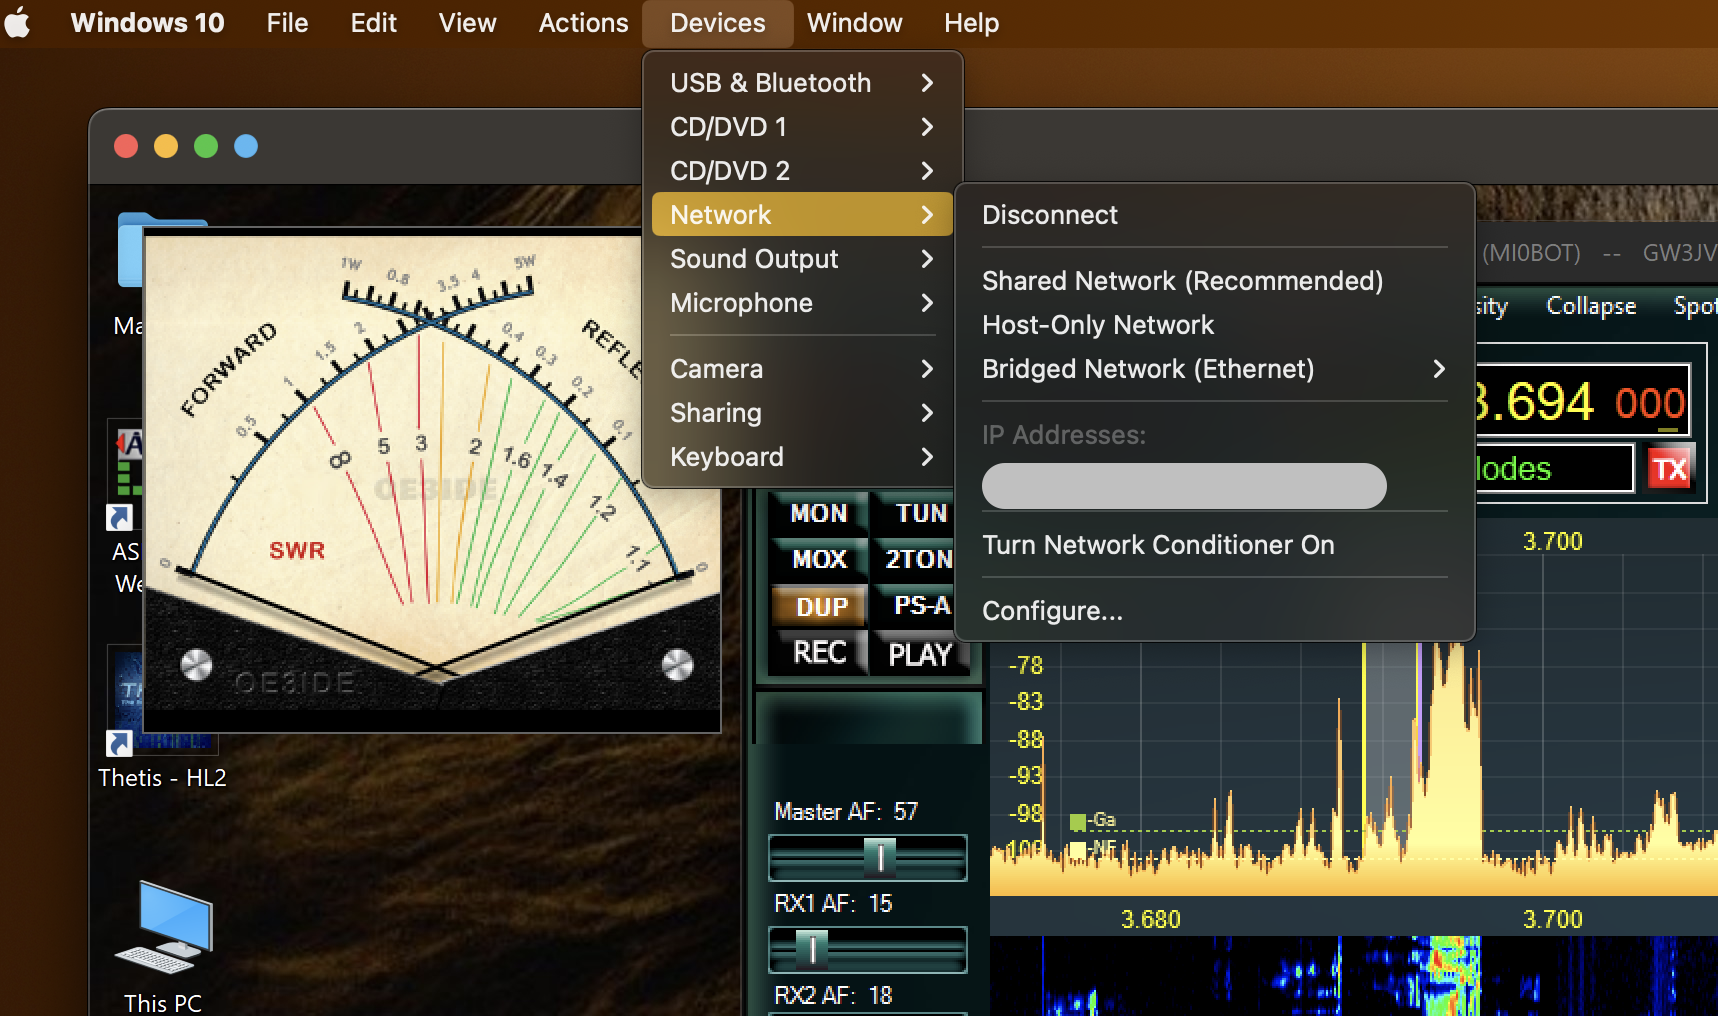1718x1016 pixels.
Task: Toggle the MOX transmit button
Action: [819, 559]
